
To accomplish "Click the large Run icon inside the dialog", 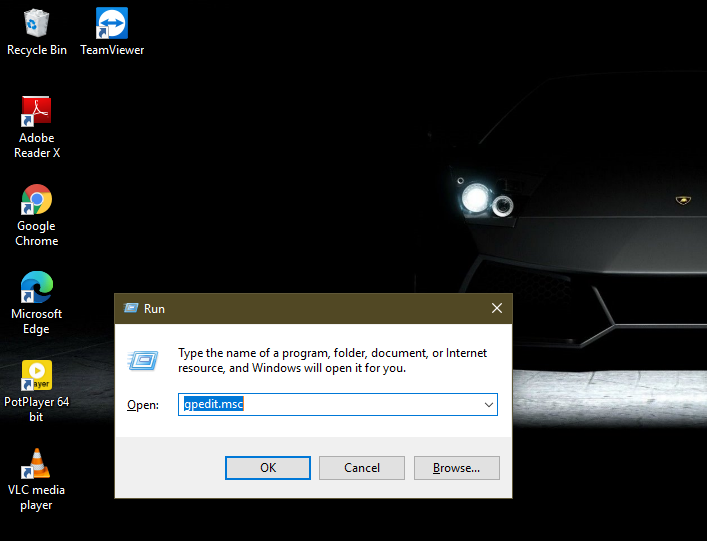I will point(143,360).
